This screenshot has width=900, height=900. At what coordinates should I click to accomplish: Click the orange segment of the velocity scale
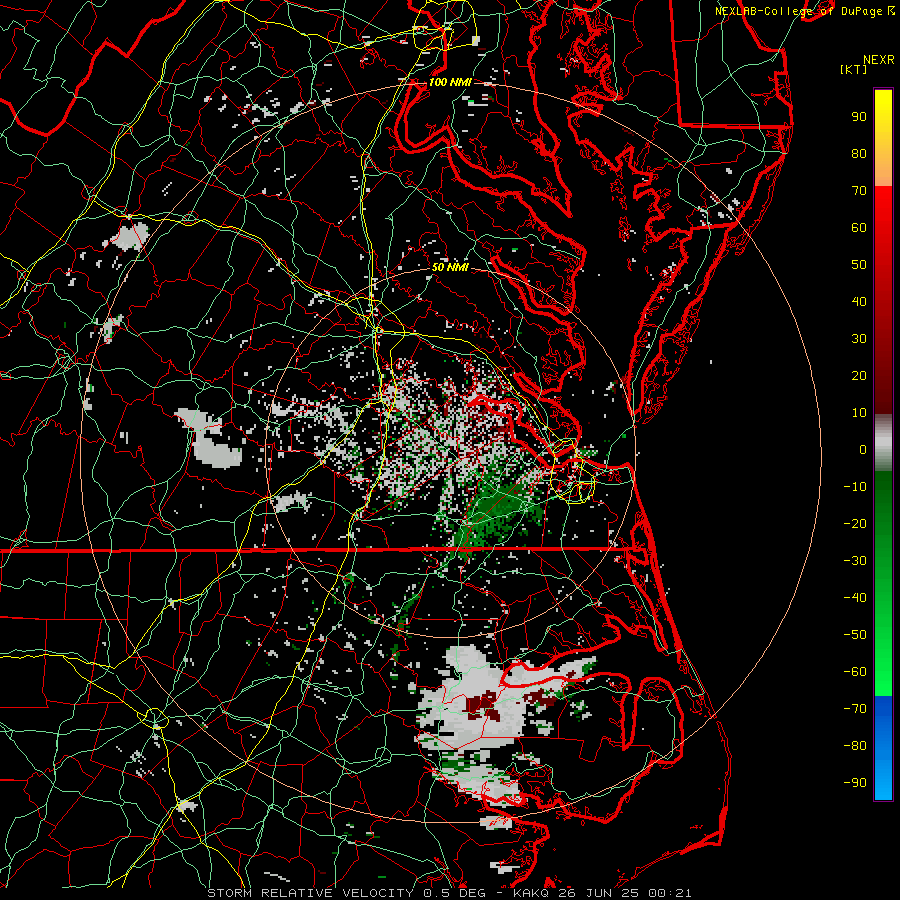[883, 170]
